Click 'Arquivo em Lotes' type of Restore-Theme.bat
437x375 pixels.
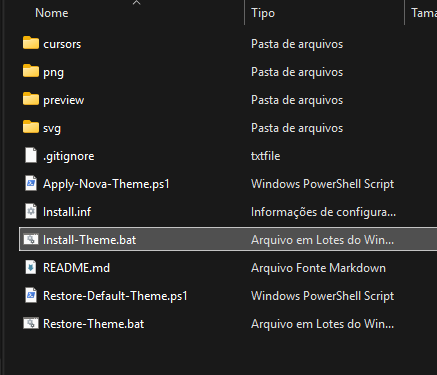tap(323, 324)
